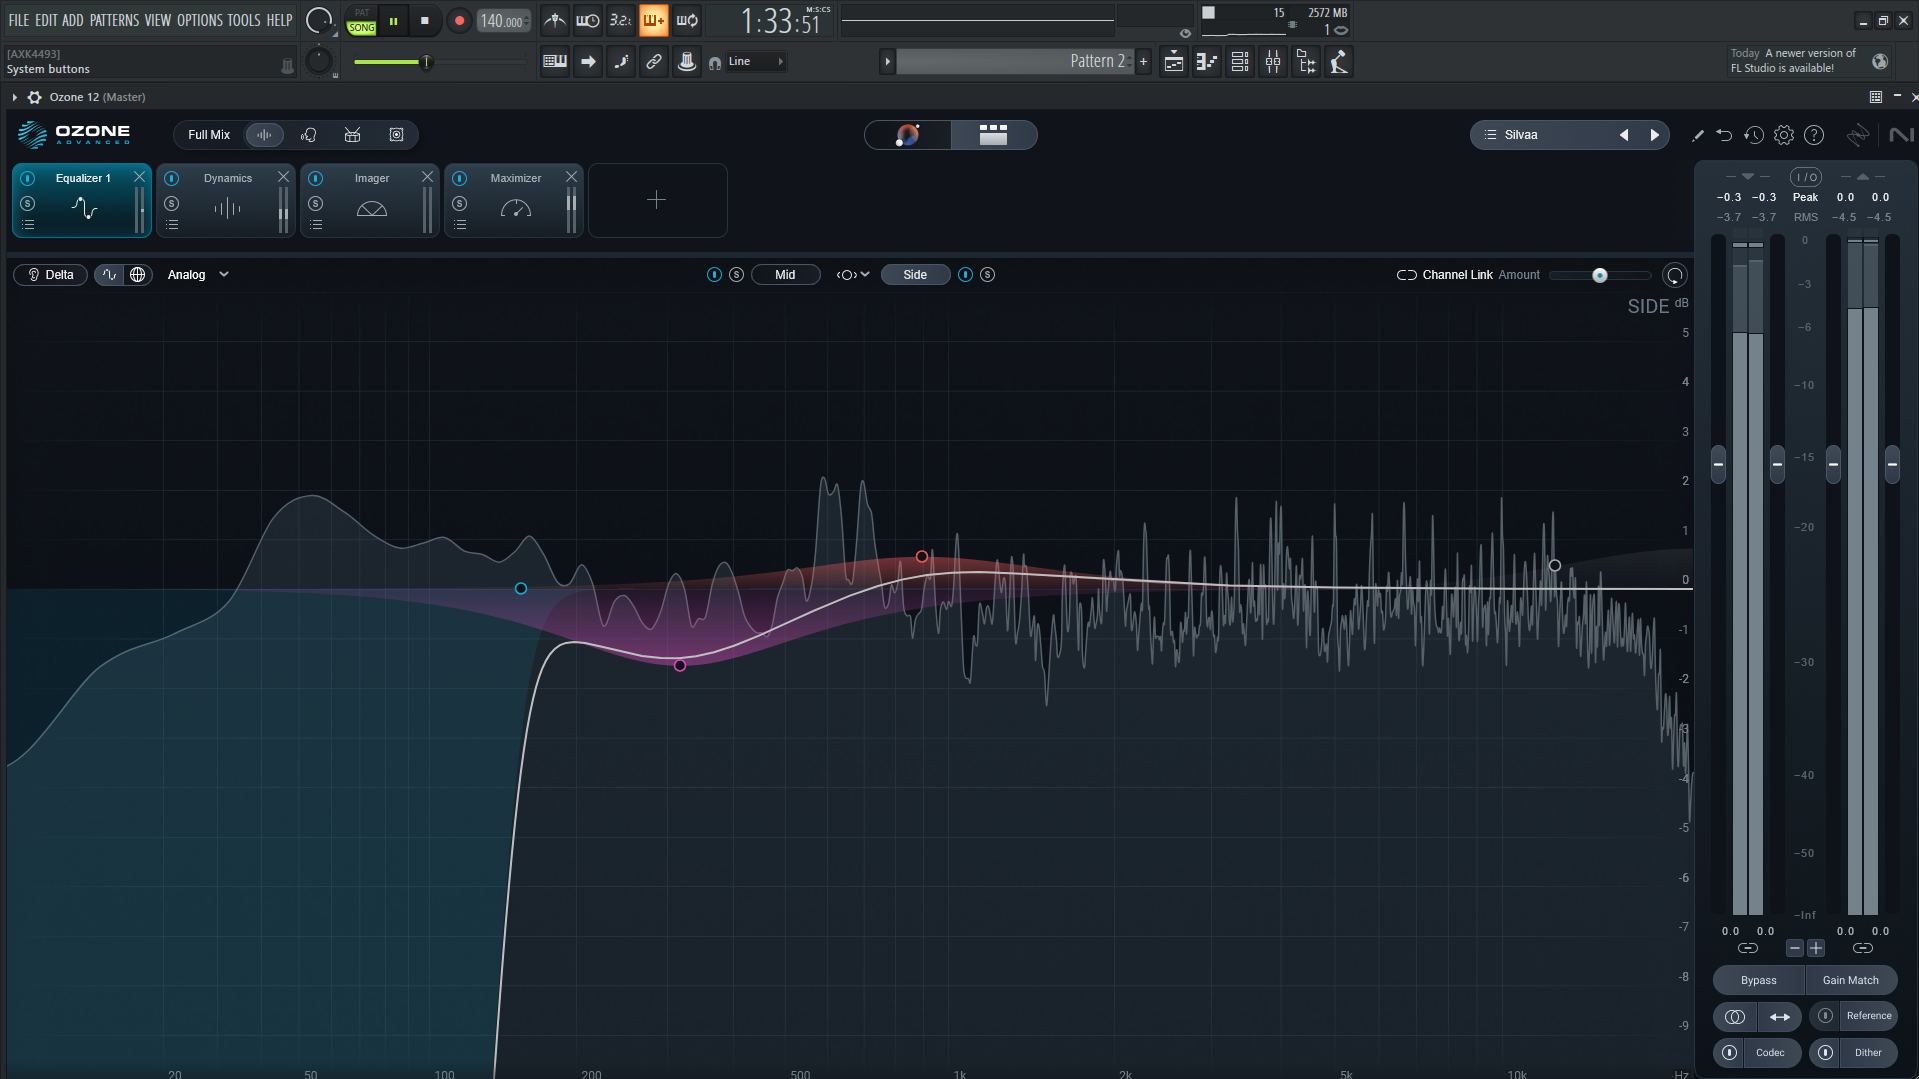Screen dimensions: 1919x1079
Task: Click the Delta listening button
Action: 50,274
